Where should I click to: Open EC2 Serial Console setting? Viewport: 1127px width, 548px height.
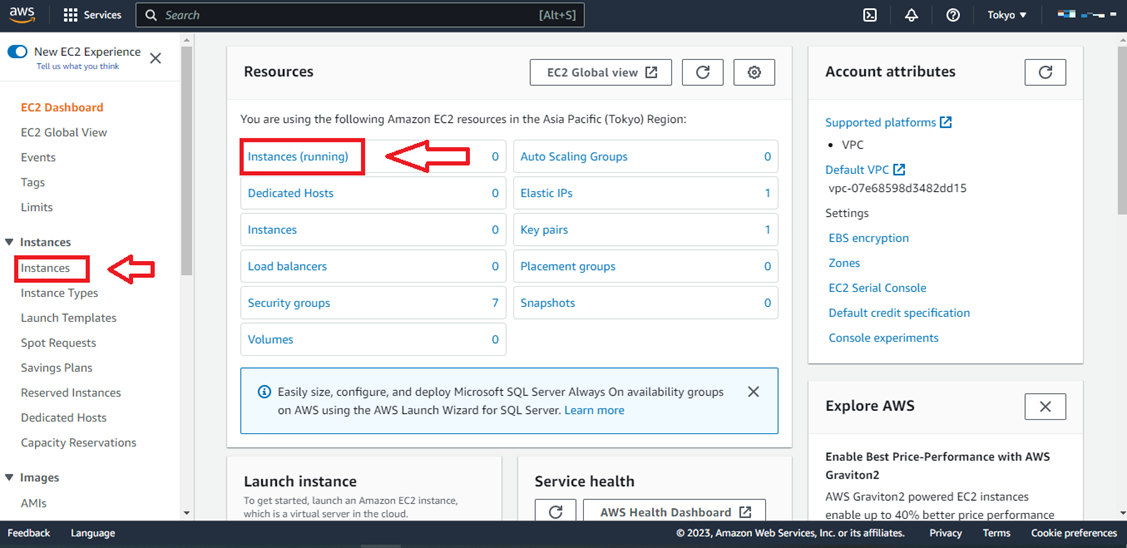point(878,288)
